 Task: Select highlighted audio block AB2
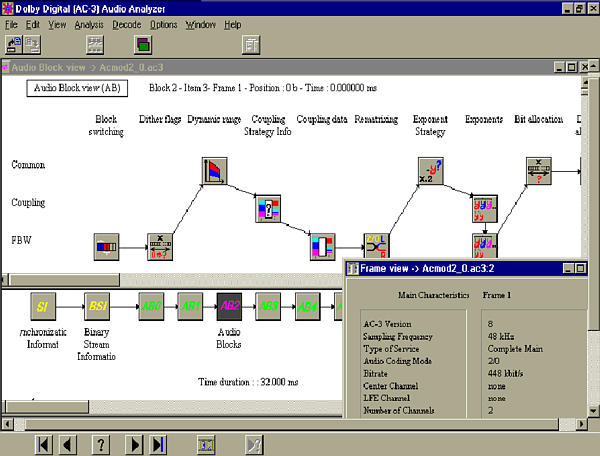(x=229, y=306)
